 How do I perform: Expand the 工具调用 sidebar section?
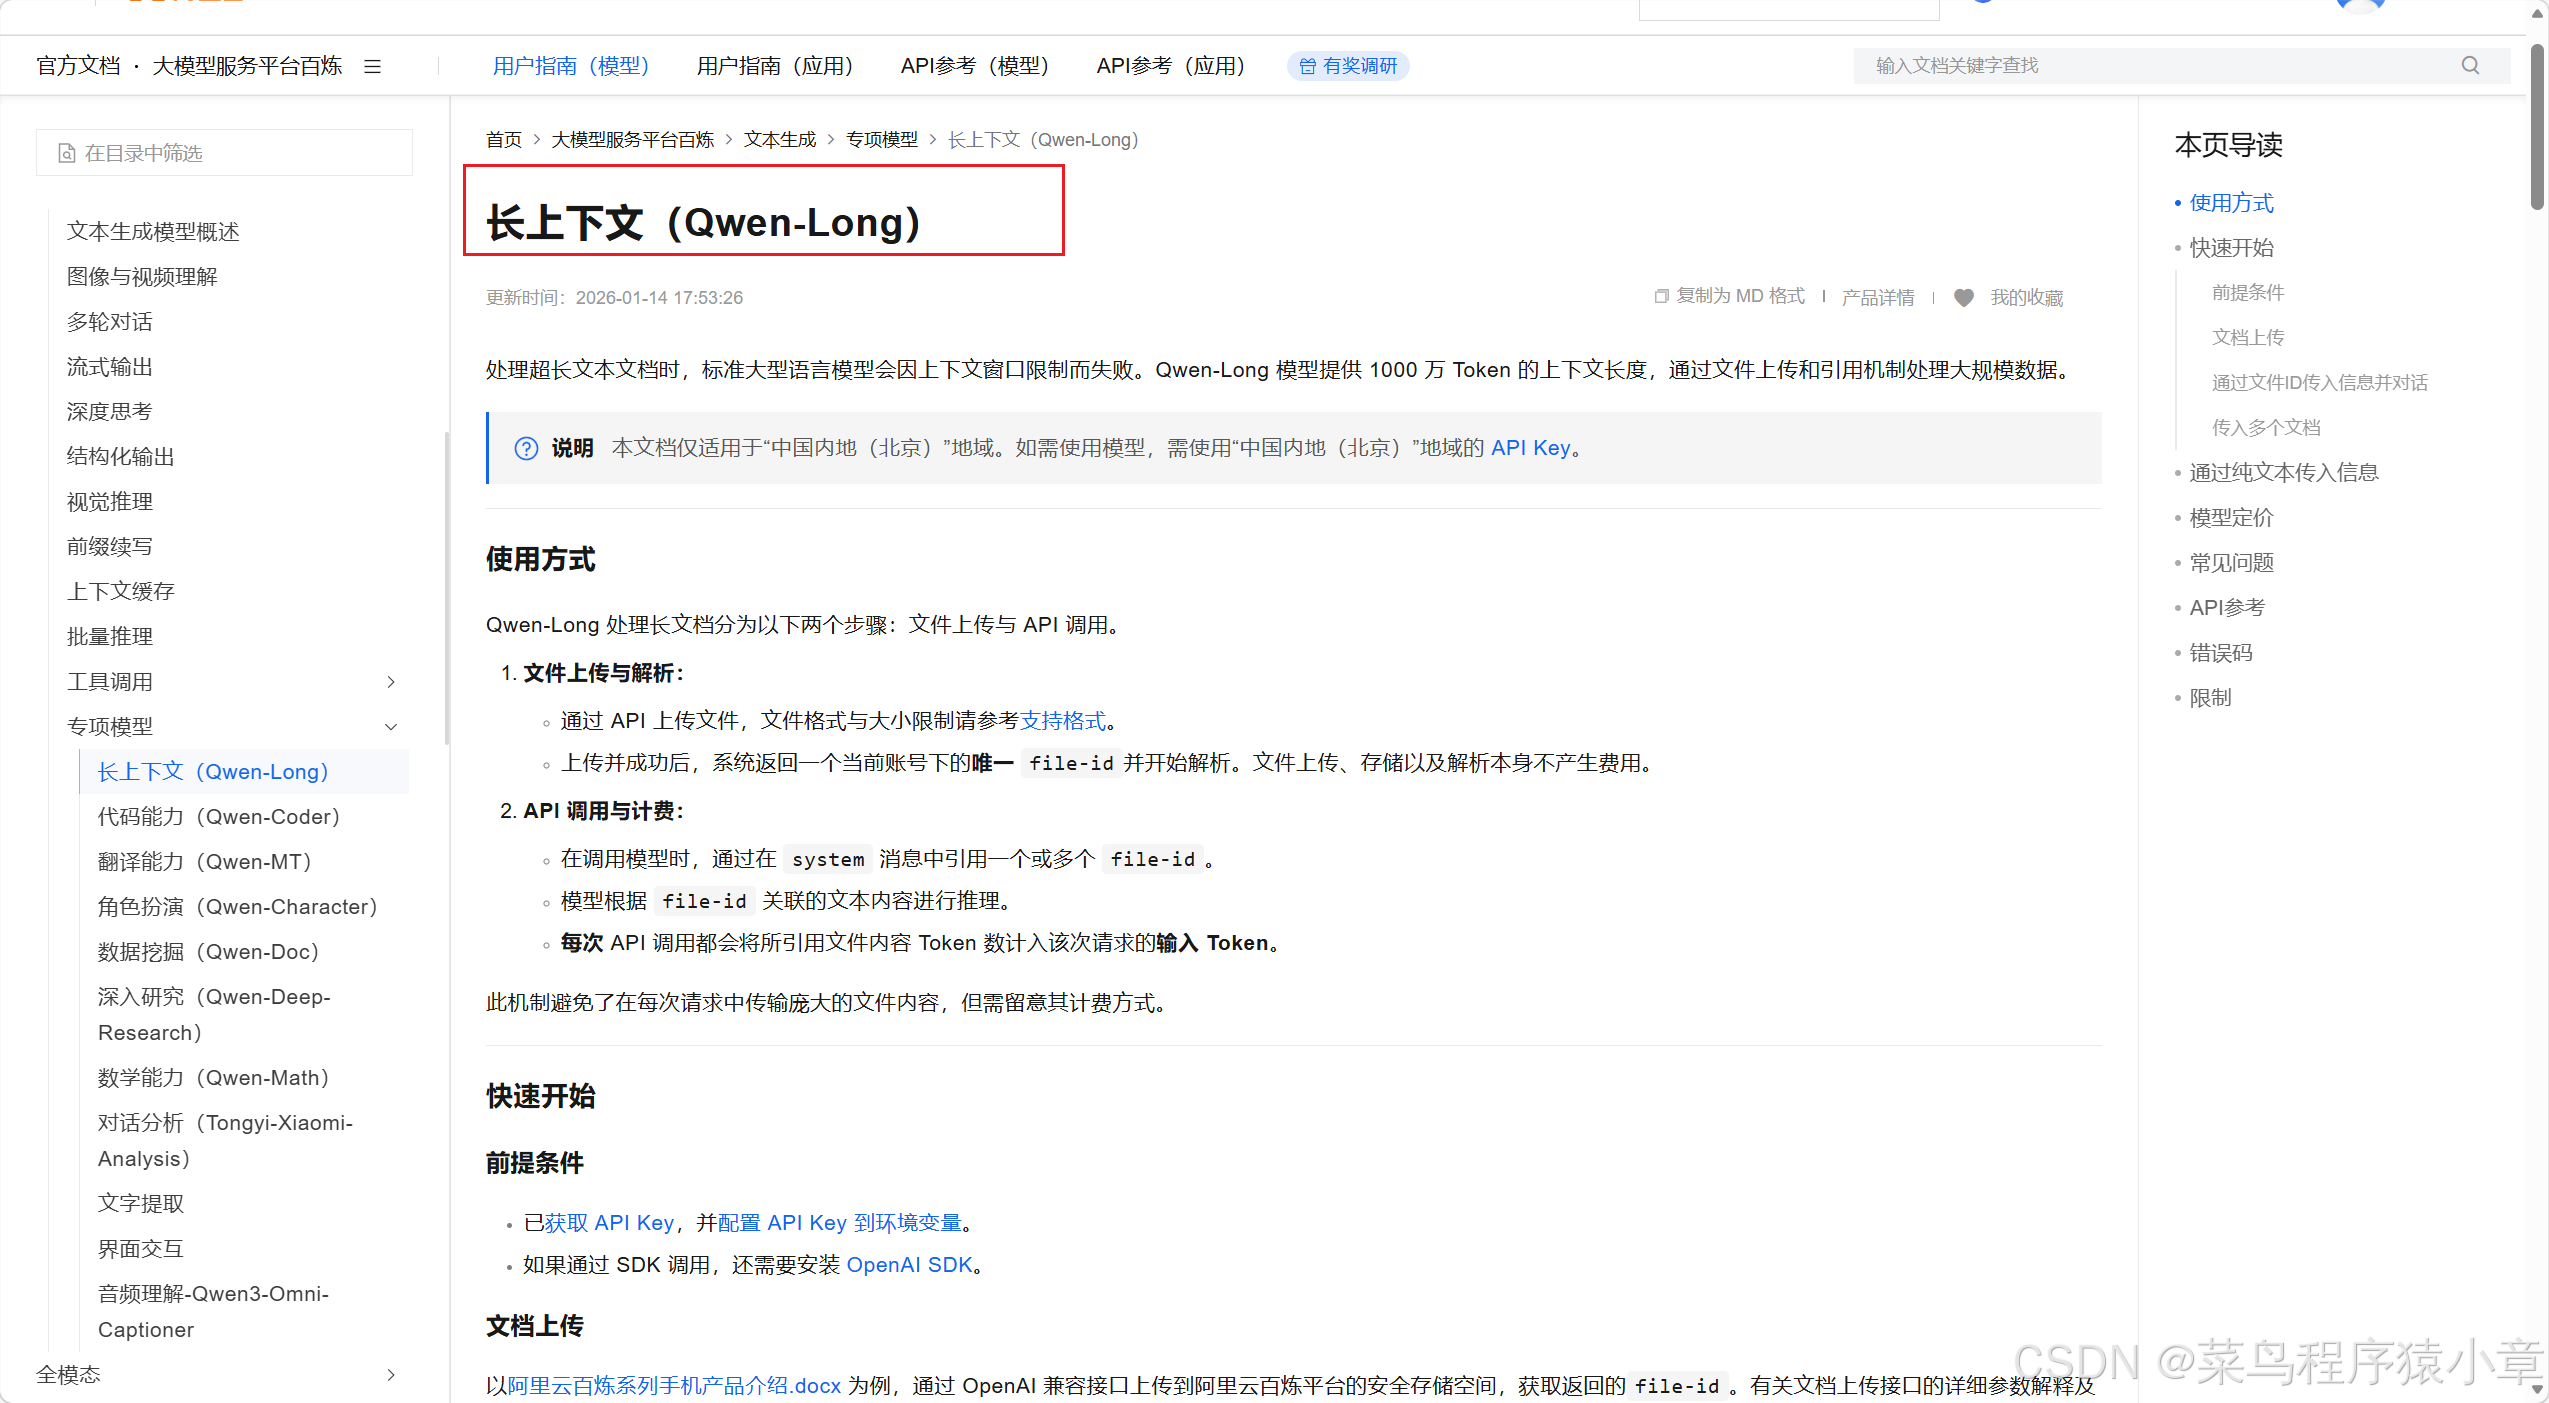pos(391,682)
